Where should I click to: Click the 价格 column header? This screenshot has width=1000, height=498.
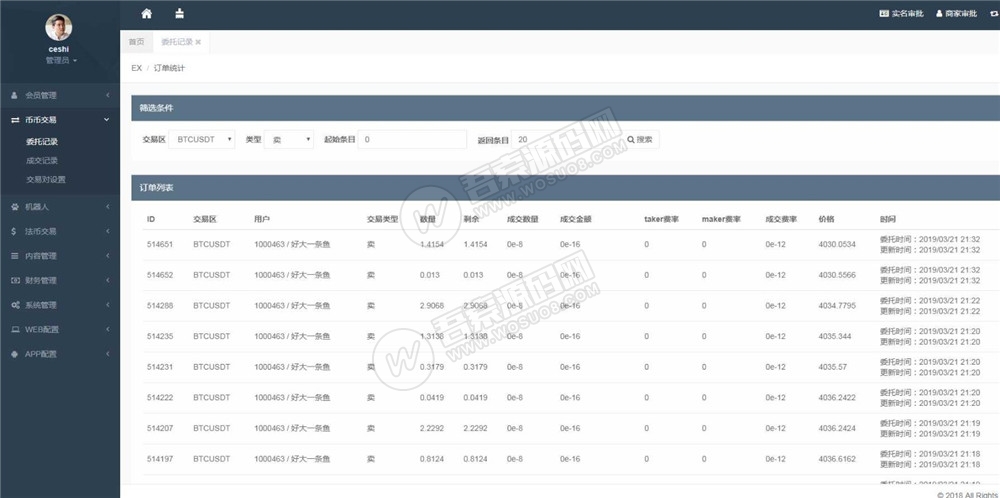827,219
